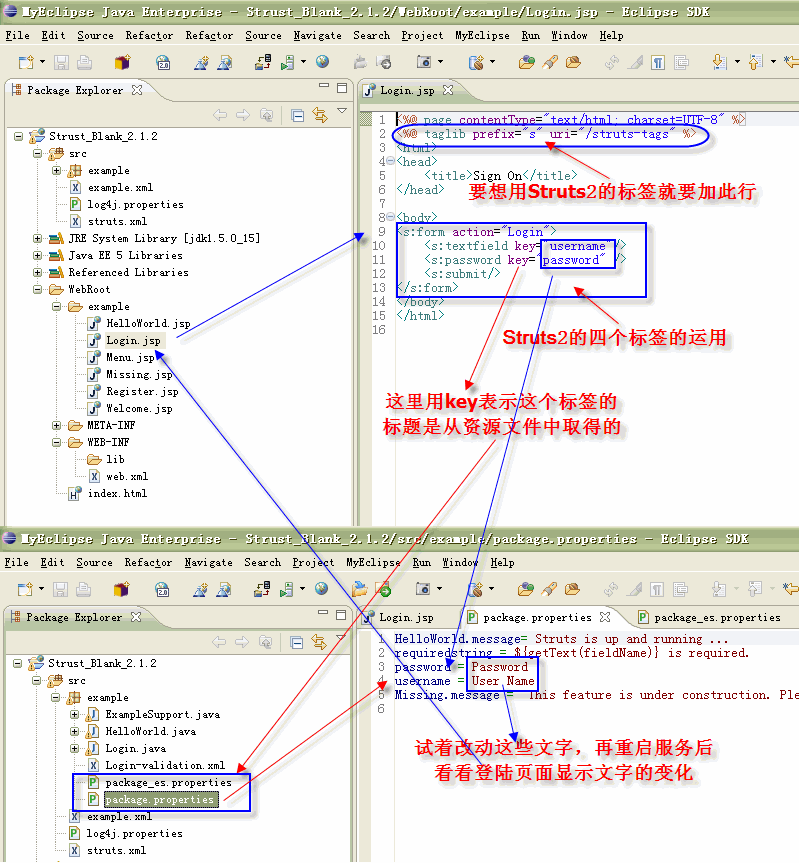Screen dimensions: 799x863
Task: Click the purple cube package icon in Login.jsp window
Action: (122, 62)
